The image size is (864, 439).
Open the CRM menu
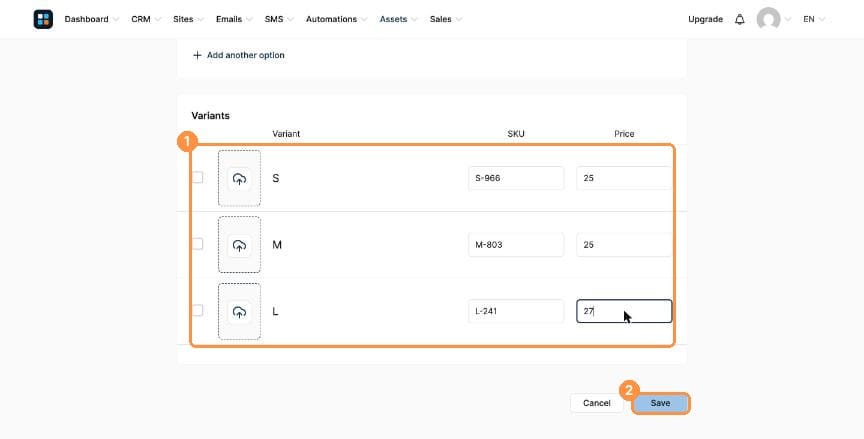[146, 19]
